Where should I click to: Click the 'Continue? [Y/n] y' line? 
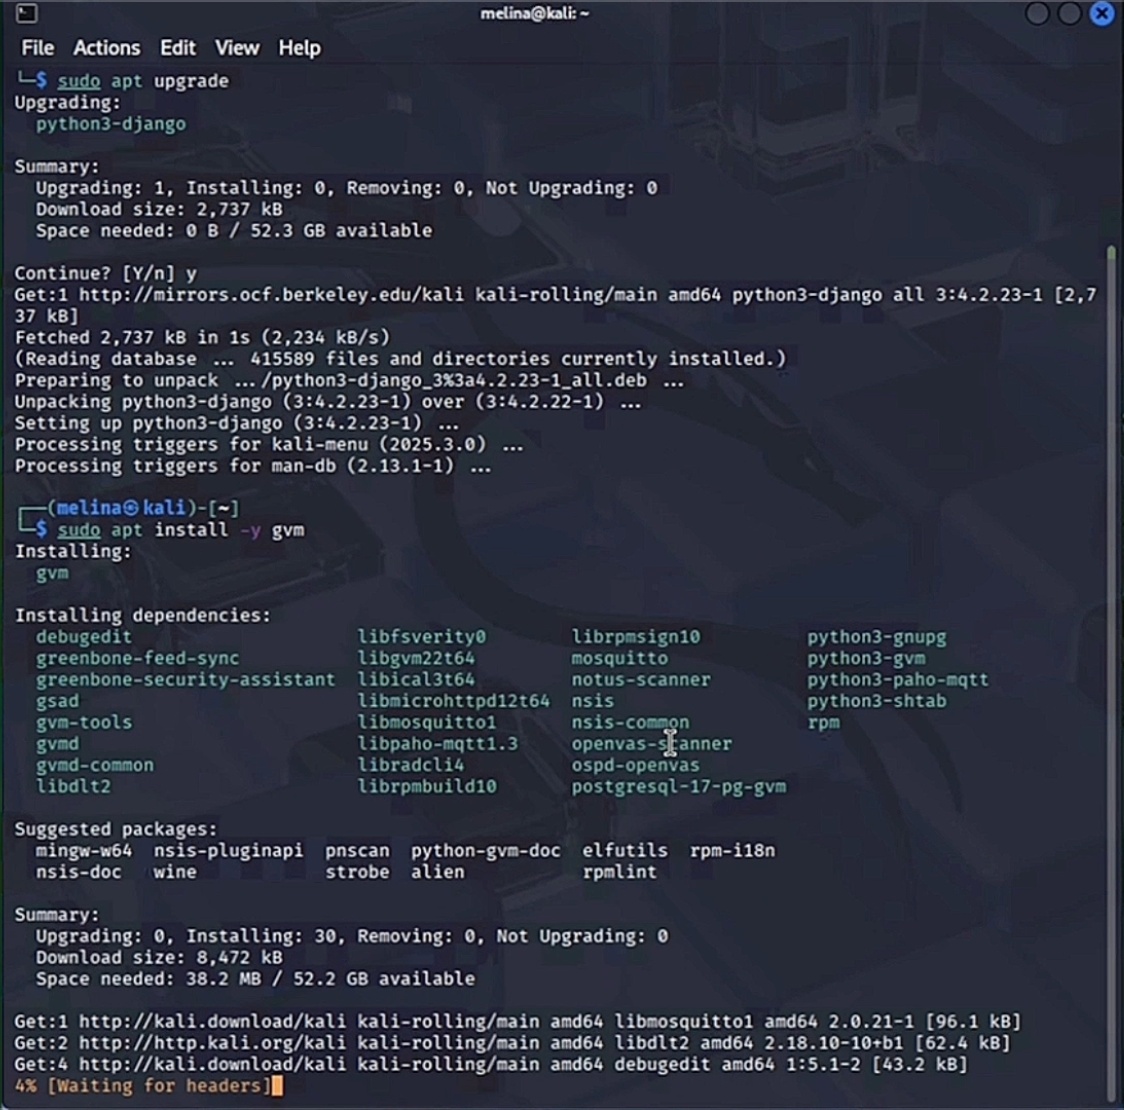pyautogui.click(x=105, y=274)
